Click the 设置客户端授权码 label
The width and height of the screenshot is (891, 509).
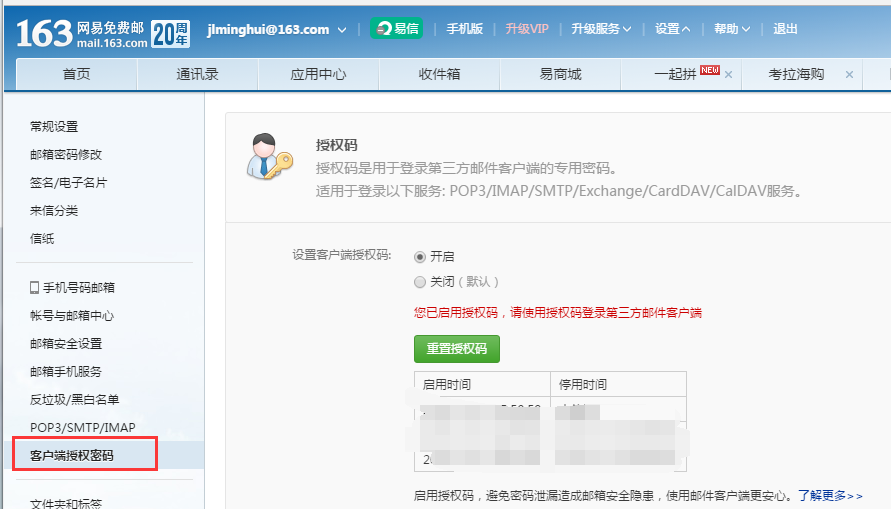coord(342,255)
